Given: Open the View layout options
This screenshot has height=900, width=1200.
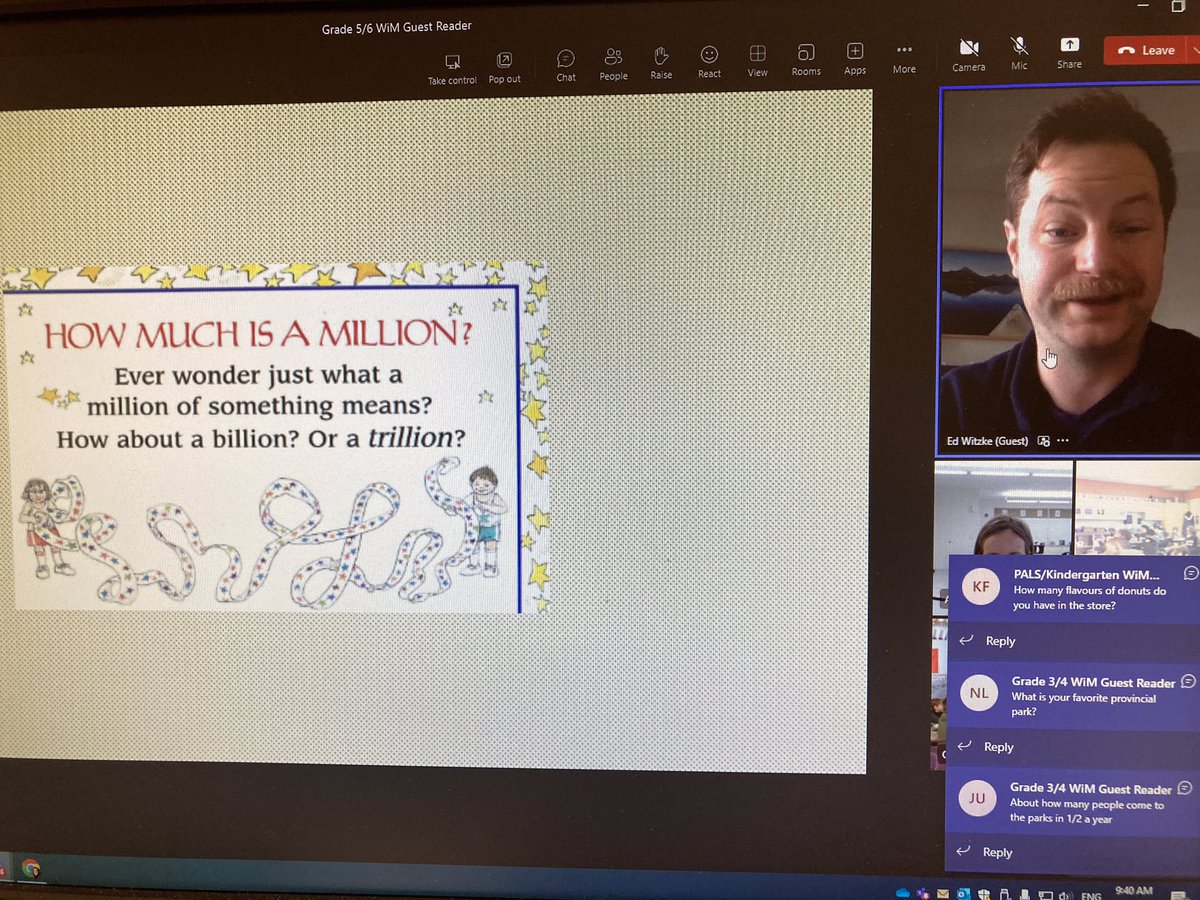Looking at the screenshot, I should [758, 61].
